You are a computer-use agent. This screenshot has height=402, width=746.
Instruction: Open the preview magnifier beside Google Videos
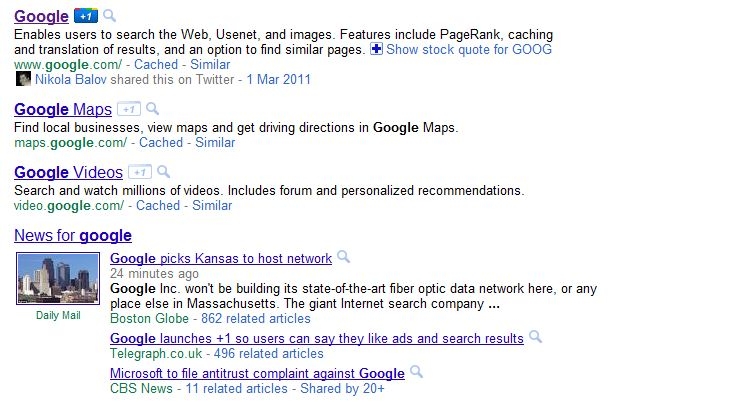coord(163,172)
